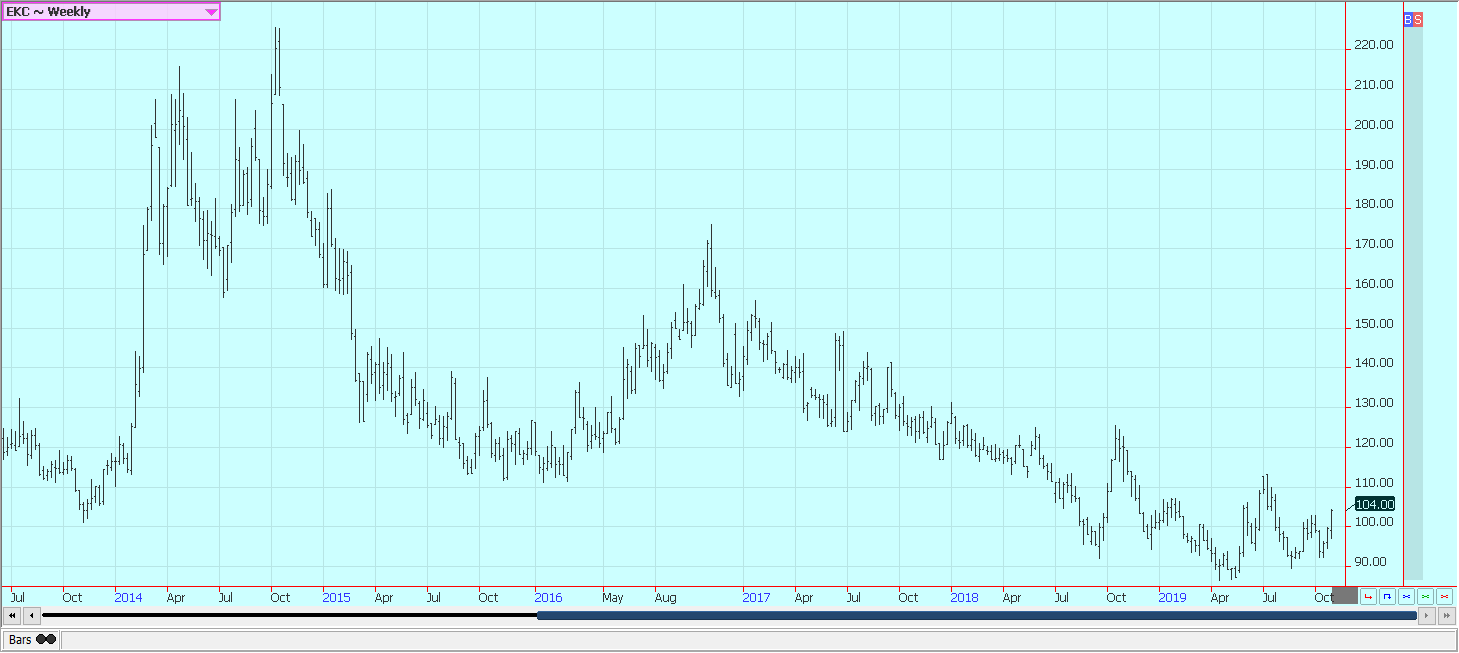The width and height of the screenshot is (1459, 653).
Task: Click the 2018 year label on time axis
Action: [x=964, y=598]
